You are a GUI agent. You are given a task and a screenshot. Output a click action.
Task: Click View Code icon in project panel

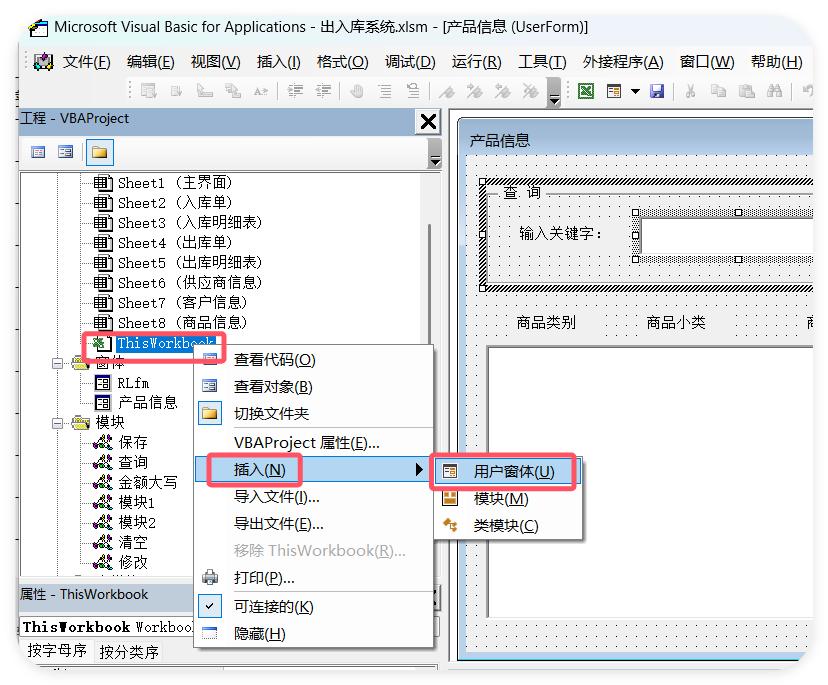tap(38, 153)
